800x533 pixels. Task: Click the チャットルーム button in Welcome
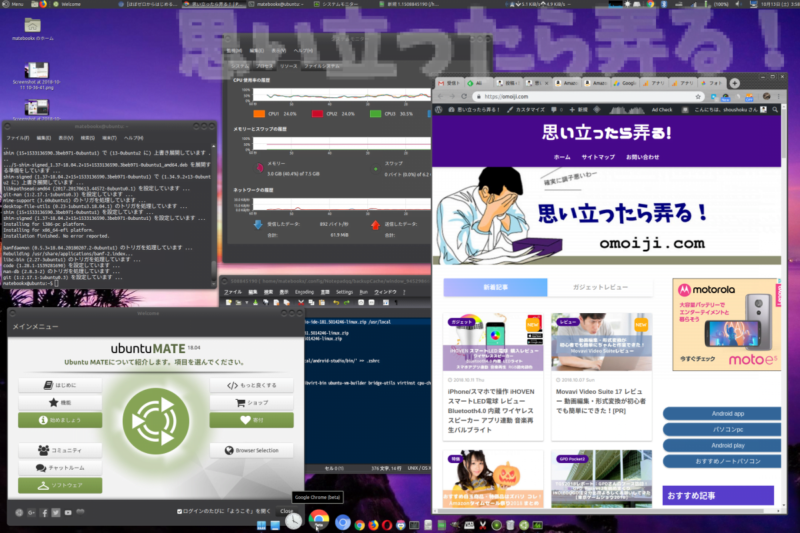(x=60, y=468)
